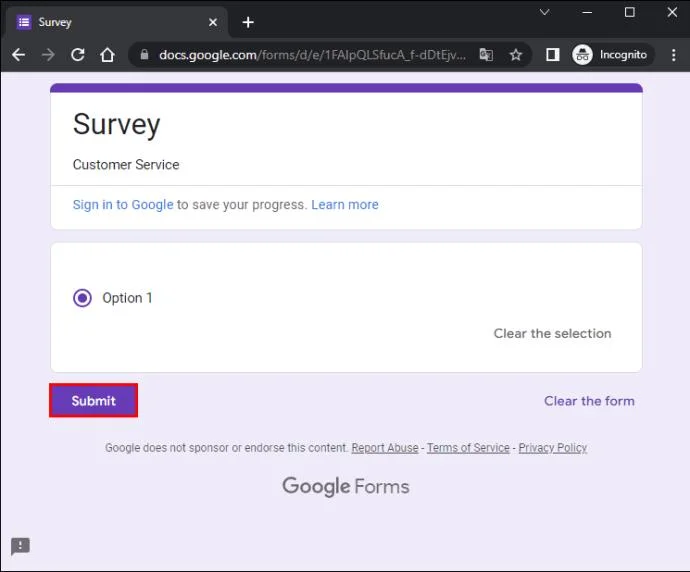
Task: Click the translate page icon
Action: tap(486, 55)
